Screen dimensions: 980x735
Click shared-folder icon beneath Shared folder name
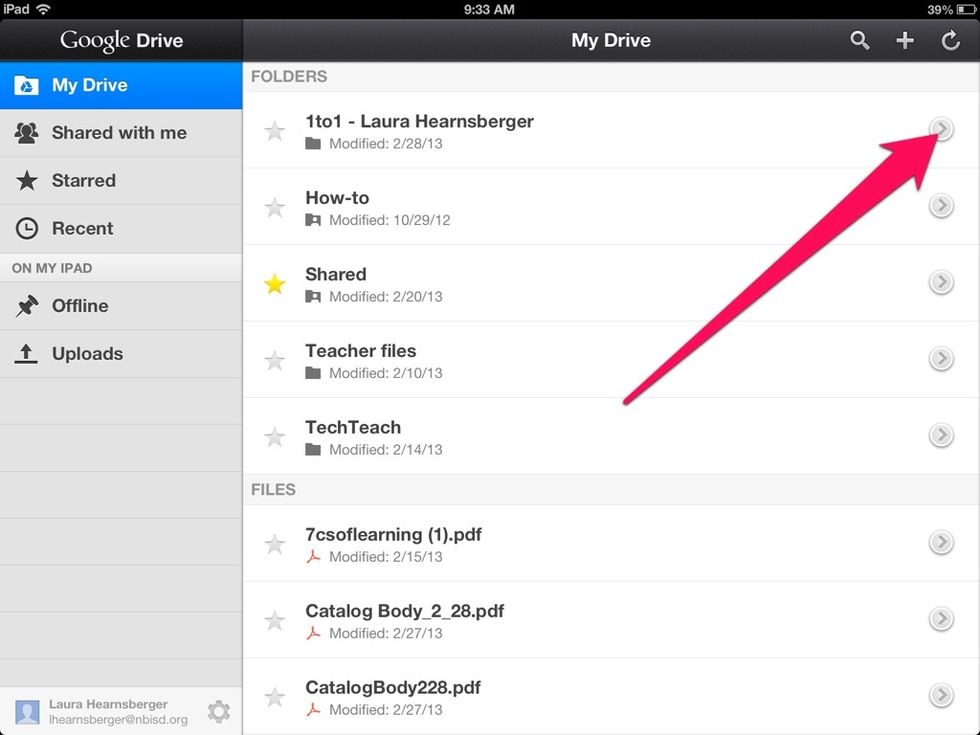click(x=313, y=297)
